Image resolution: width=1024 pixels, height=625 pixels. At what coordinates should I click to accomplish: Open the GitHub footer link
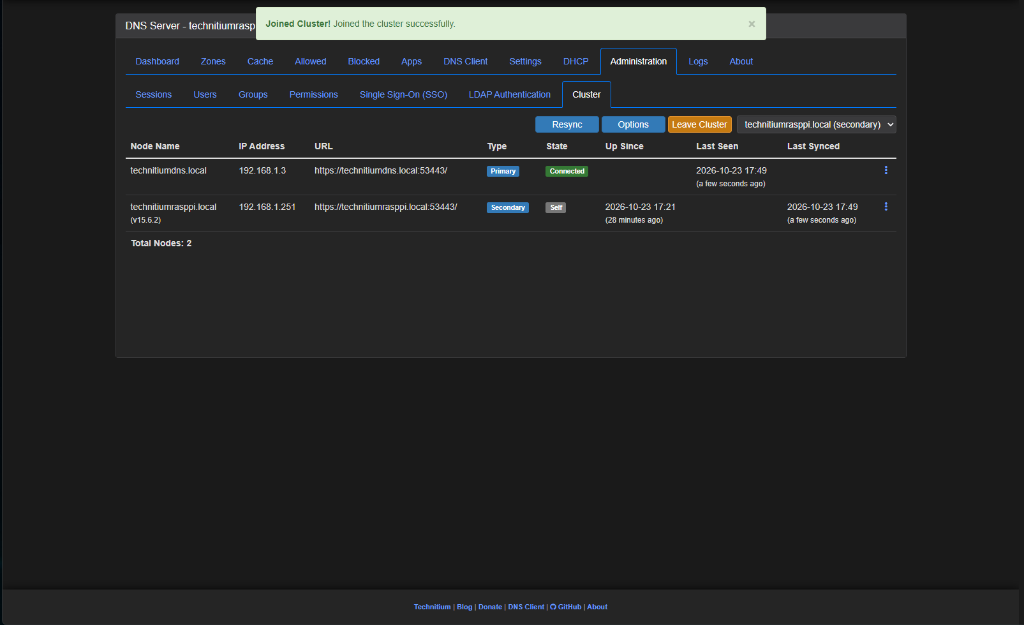click(566, 607)
